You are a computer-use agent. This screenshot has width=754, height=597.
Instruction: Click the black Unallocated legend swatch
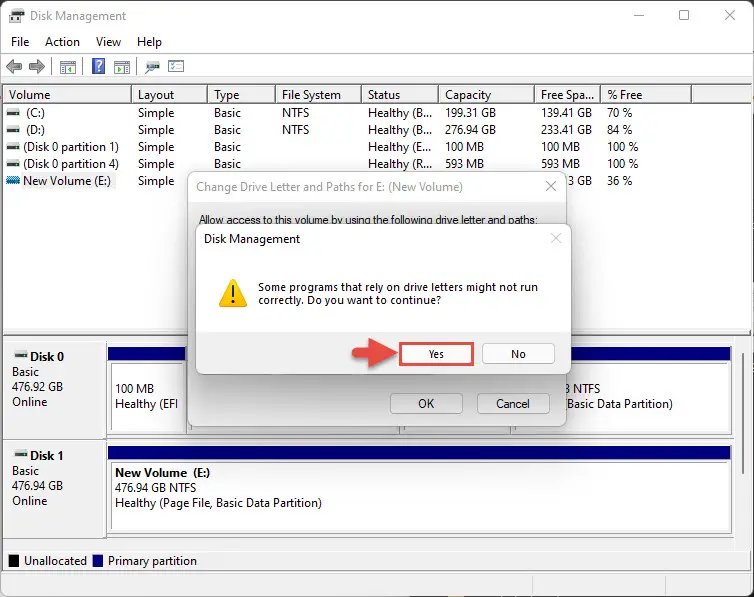coord(14,561)
